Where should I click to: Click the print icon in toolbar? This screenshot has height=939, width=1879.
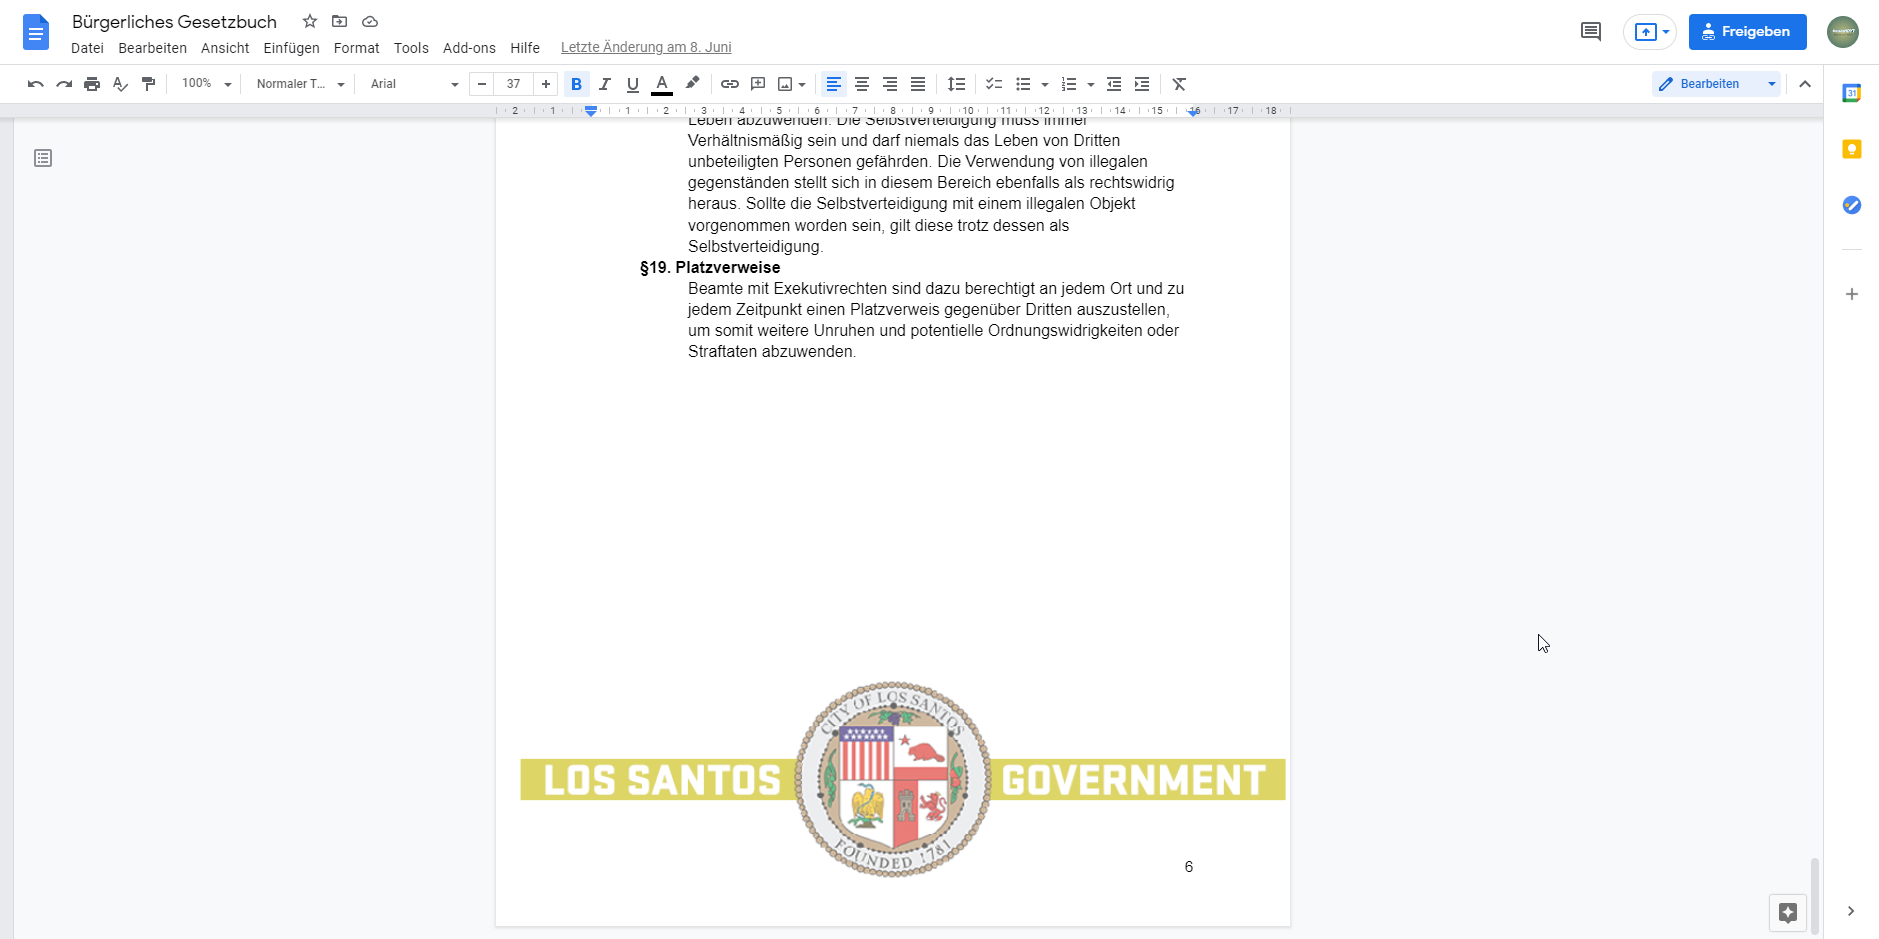(x=92, y=84)
